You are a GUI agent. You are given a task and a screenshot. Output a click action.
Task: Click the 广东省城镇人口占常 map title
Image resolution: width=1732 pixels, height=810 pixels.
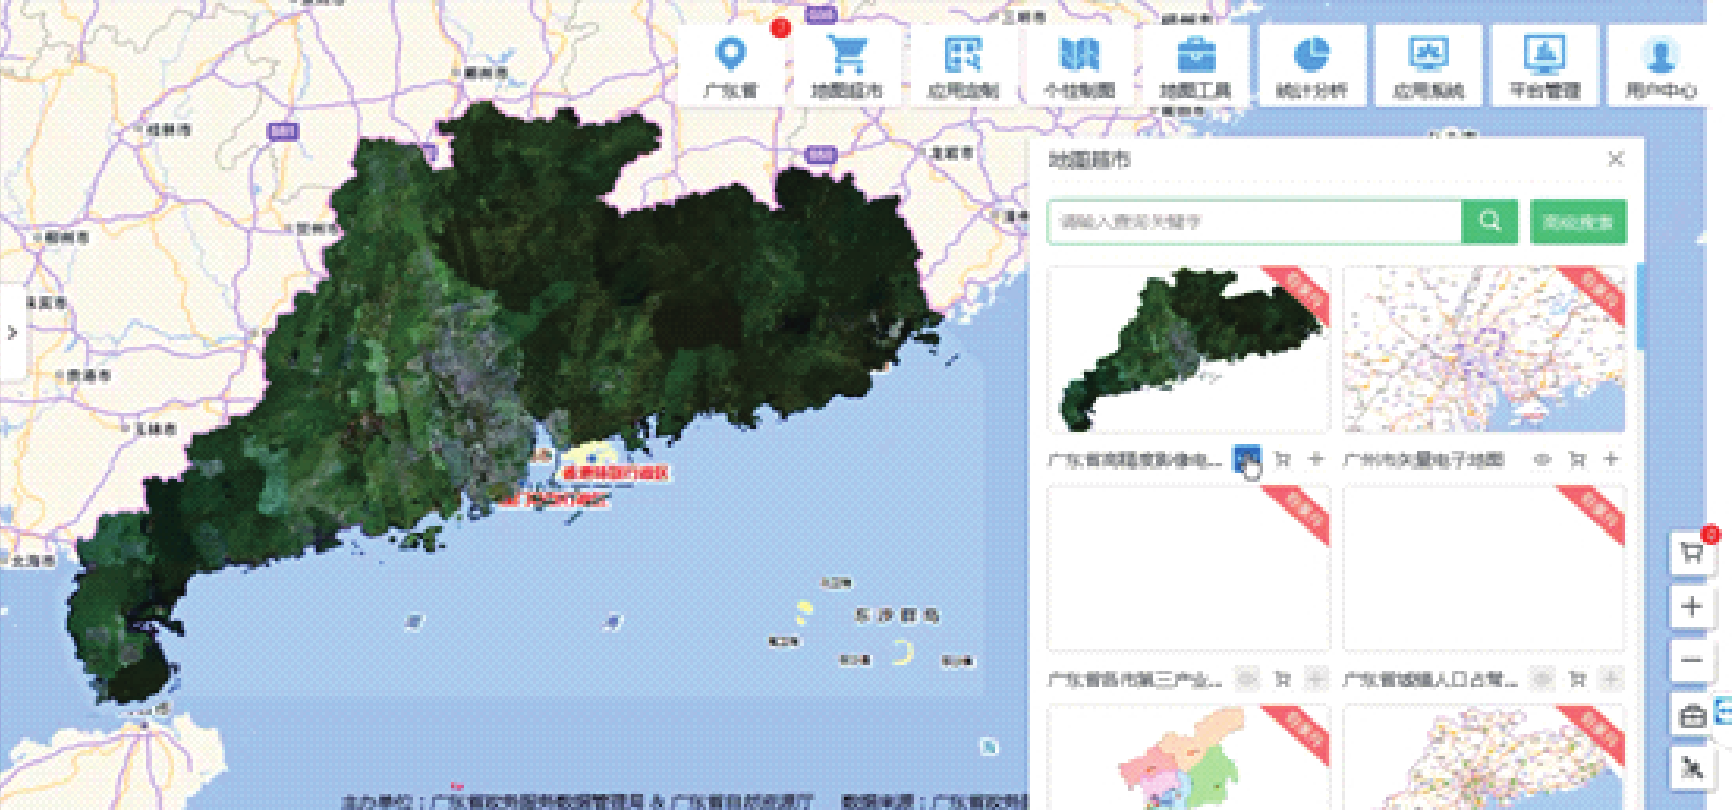click(x=1430, y=680)
